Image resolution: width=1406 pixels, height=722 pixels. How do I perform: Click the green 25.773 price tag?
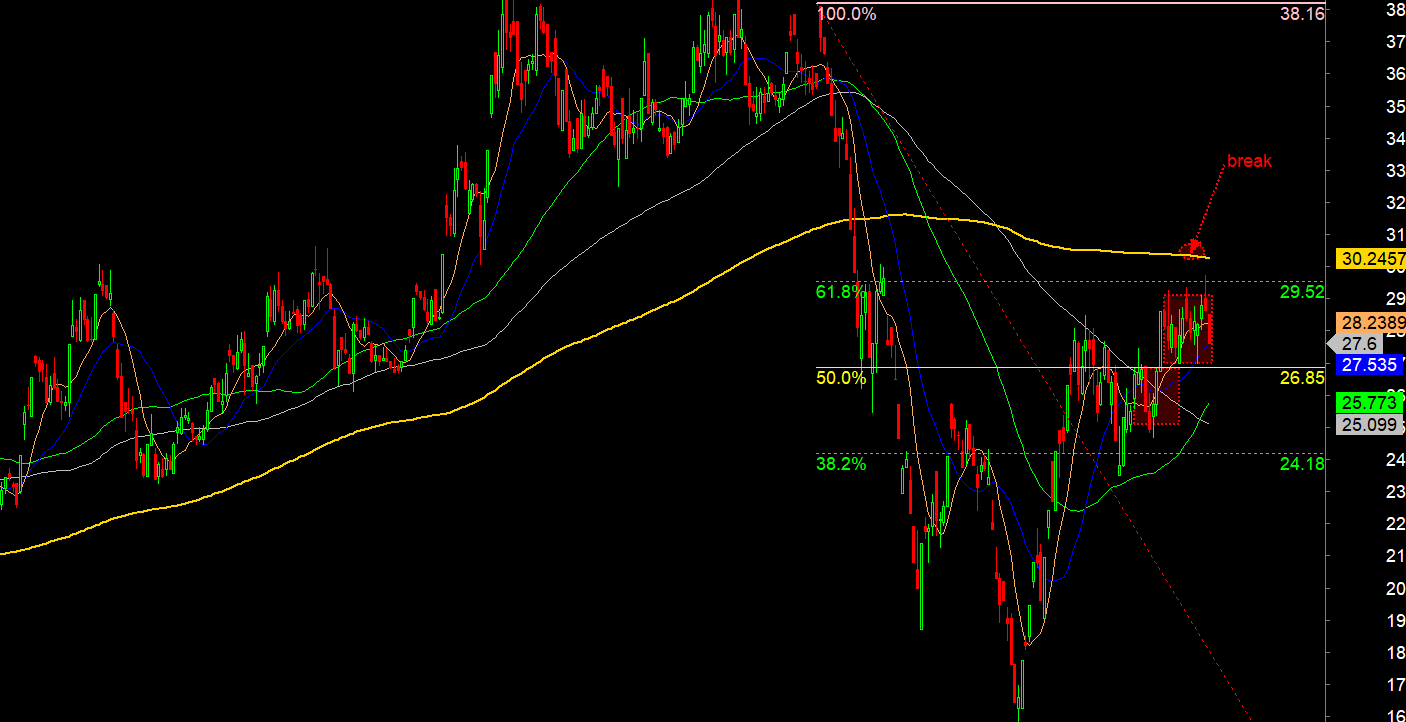point(1368,403)
